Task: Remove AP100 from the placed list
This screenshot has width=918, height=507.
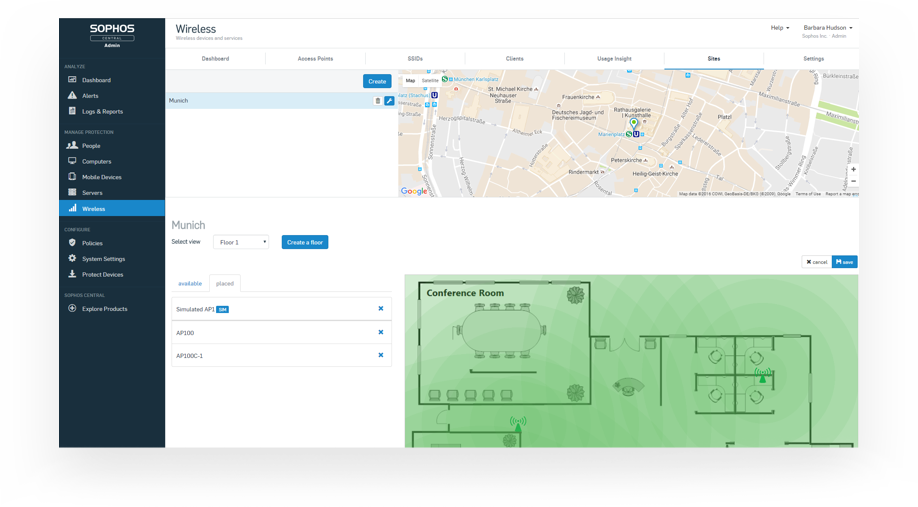Action: (381, 332)
